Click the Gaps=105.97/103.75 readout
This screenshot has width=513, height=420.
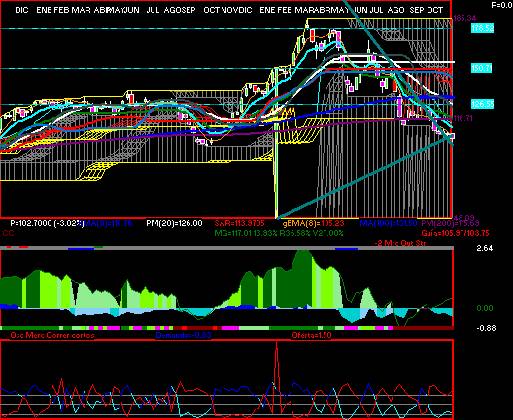[x=455, y=233]
